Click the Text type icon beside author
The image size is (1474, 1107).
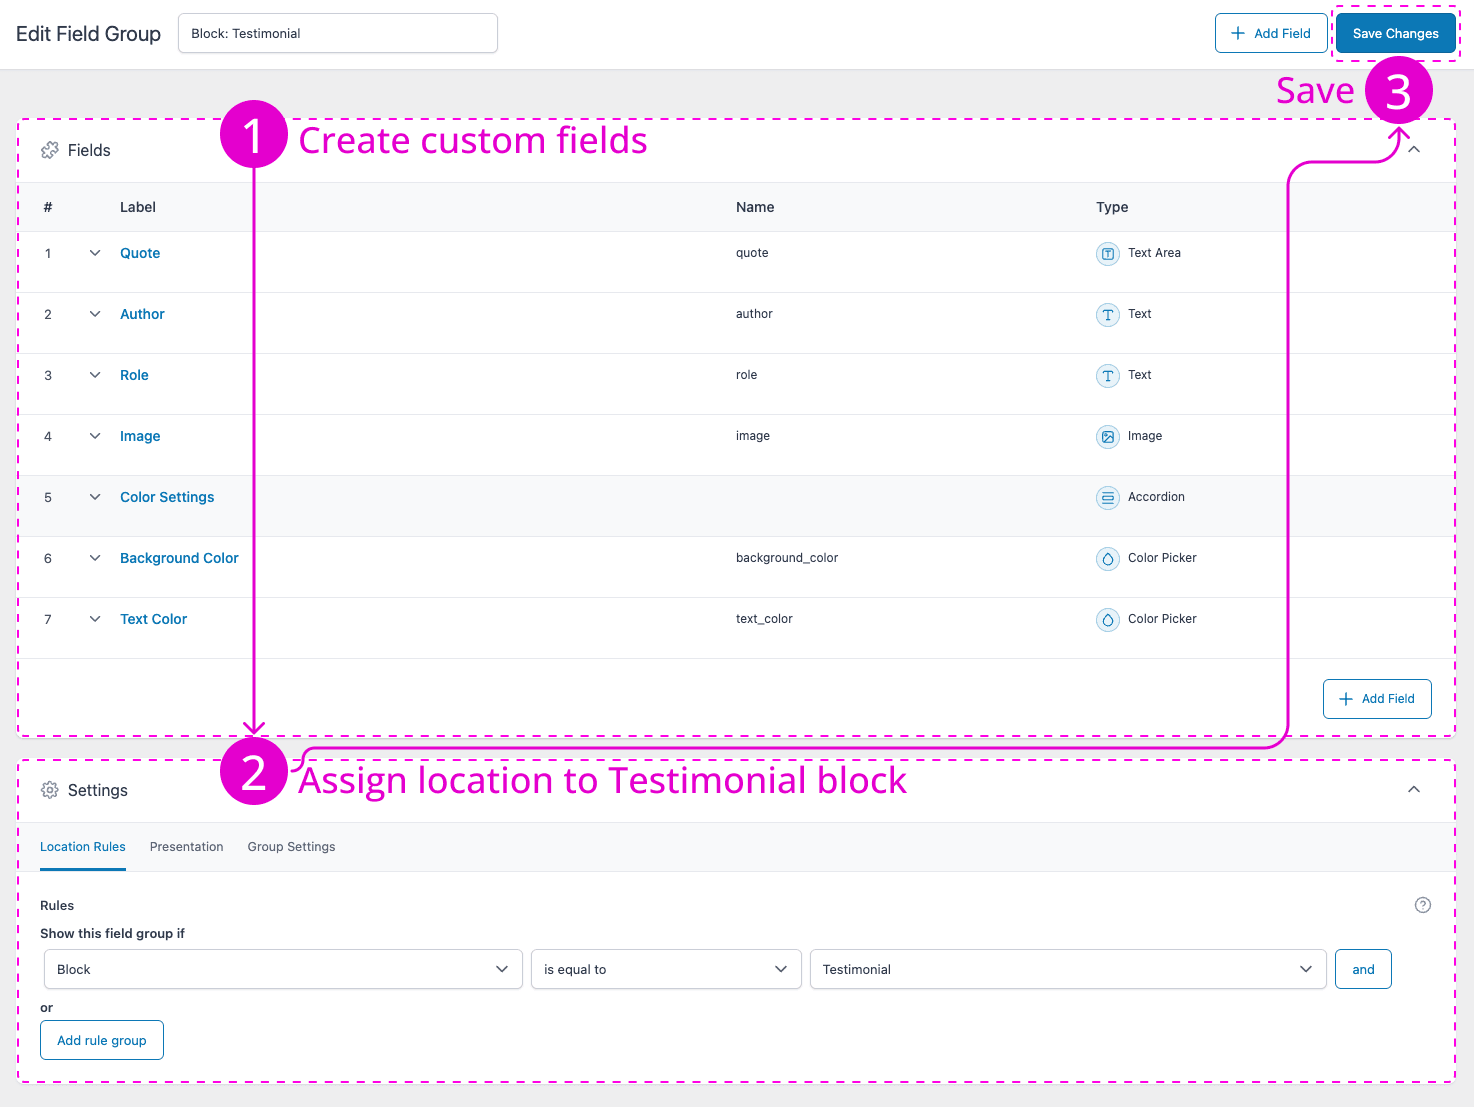(x=1107, y=314)
